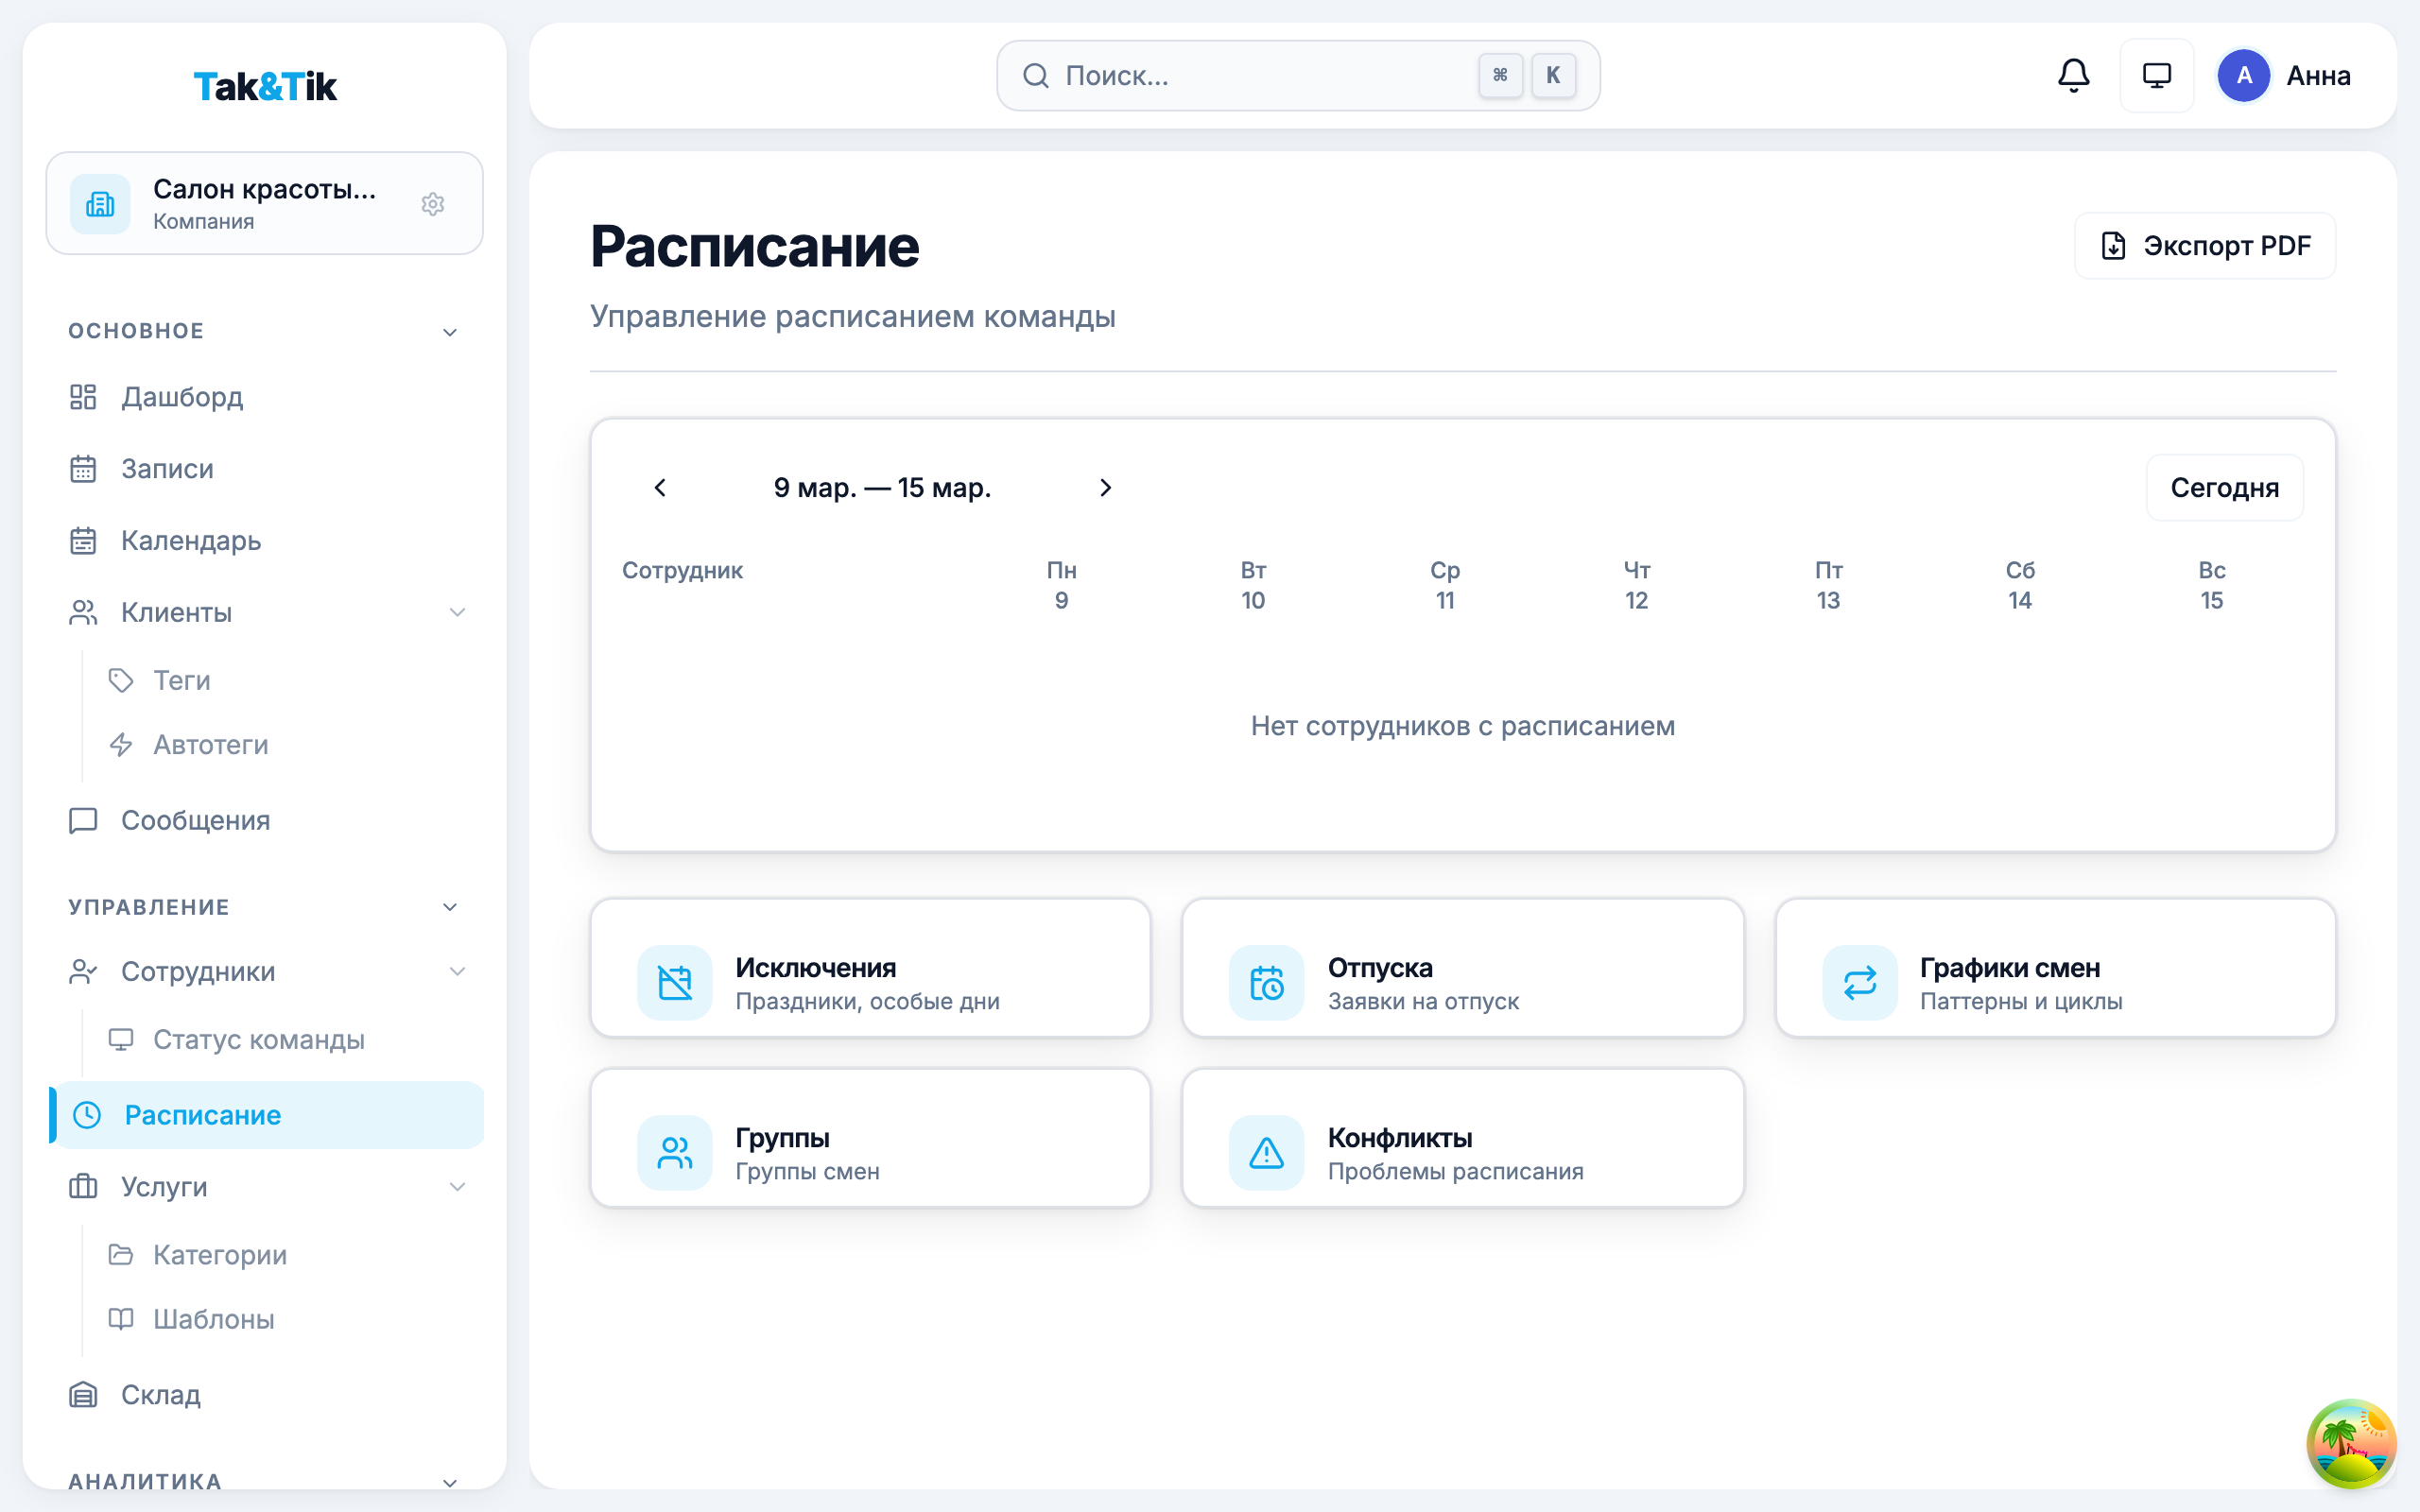This screenshot has width=2420, height=1512.
Task: Click the Экспорт PDF button
Action: pos(2204,245)
